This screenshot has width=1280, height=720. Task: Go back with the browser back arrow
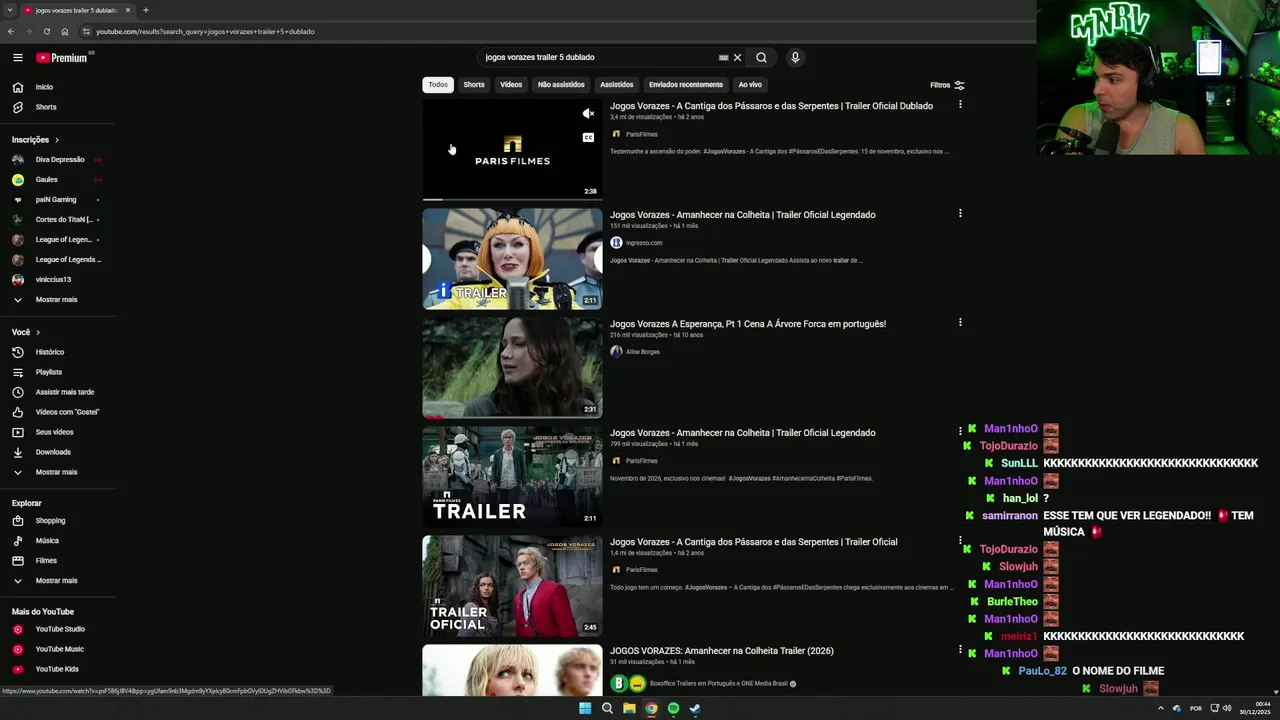pos(11,31)
